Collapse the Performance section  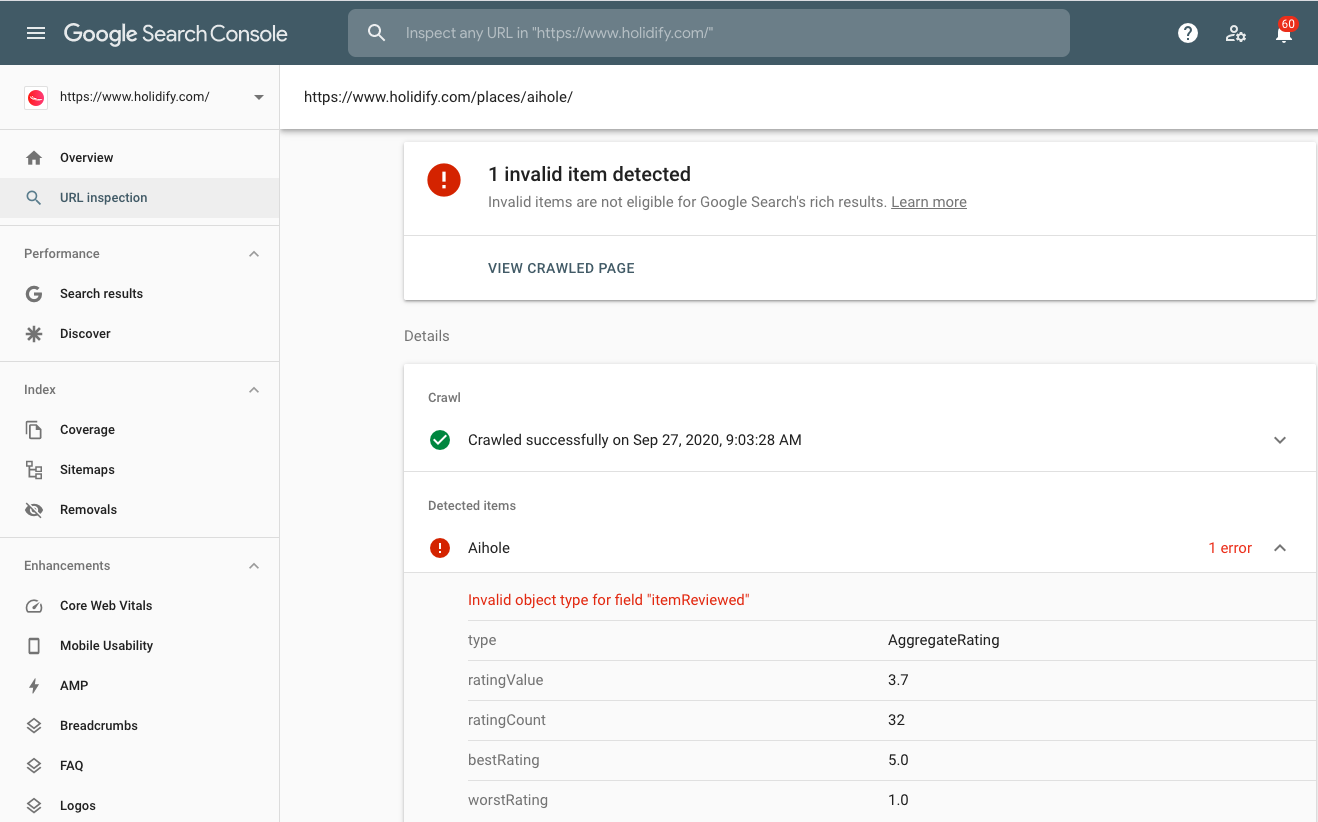coord(254,254)
